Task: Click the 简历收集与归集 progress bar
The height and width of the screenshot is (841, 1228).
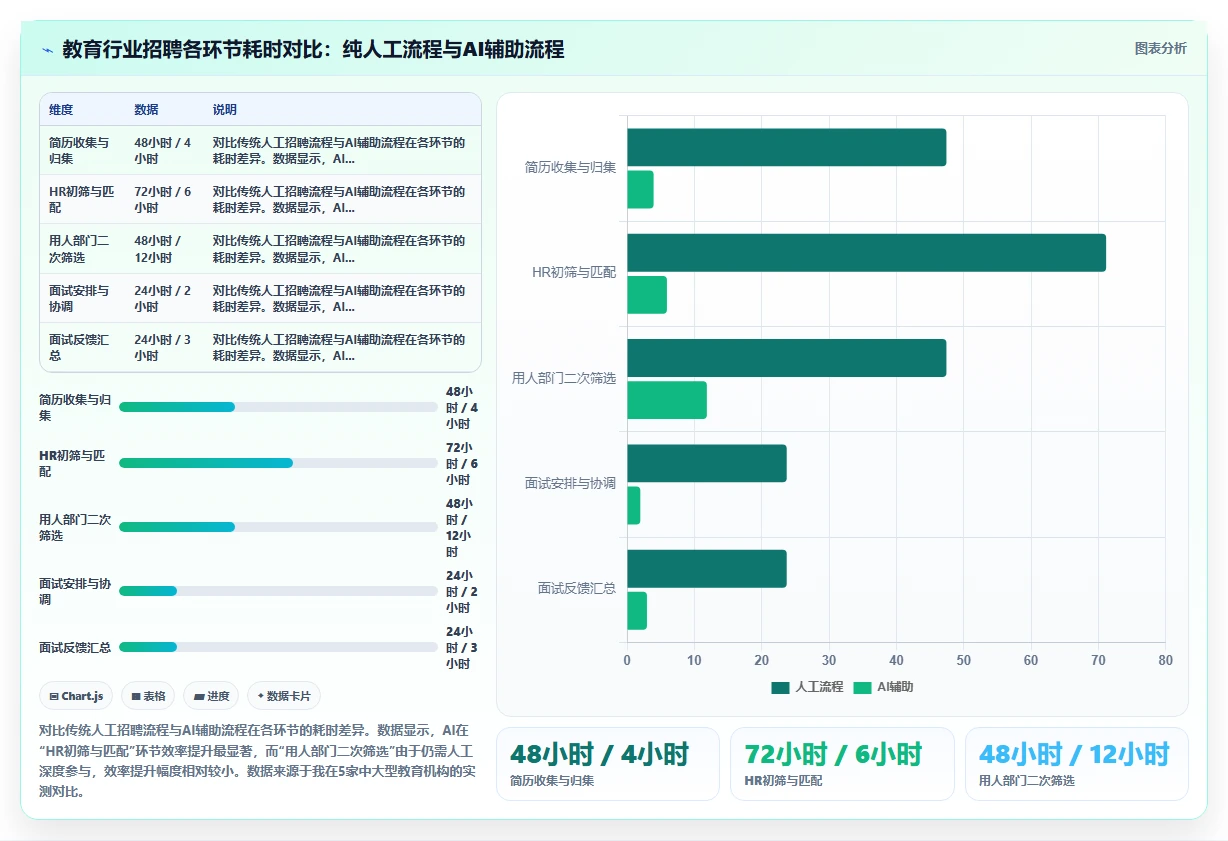Action: 278,407
